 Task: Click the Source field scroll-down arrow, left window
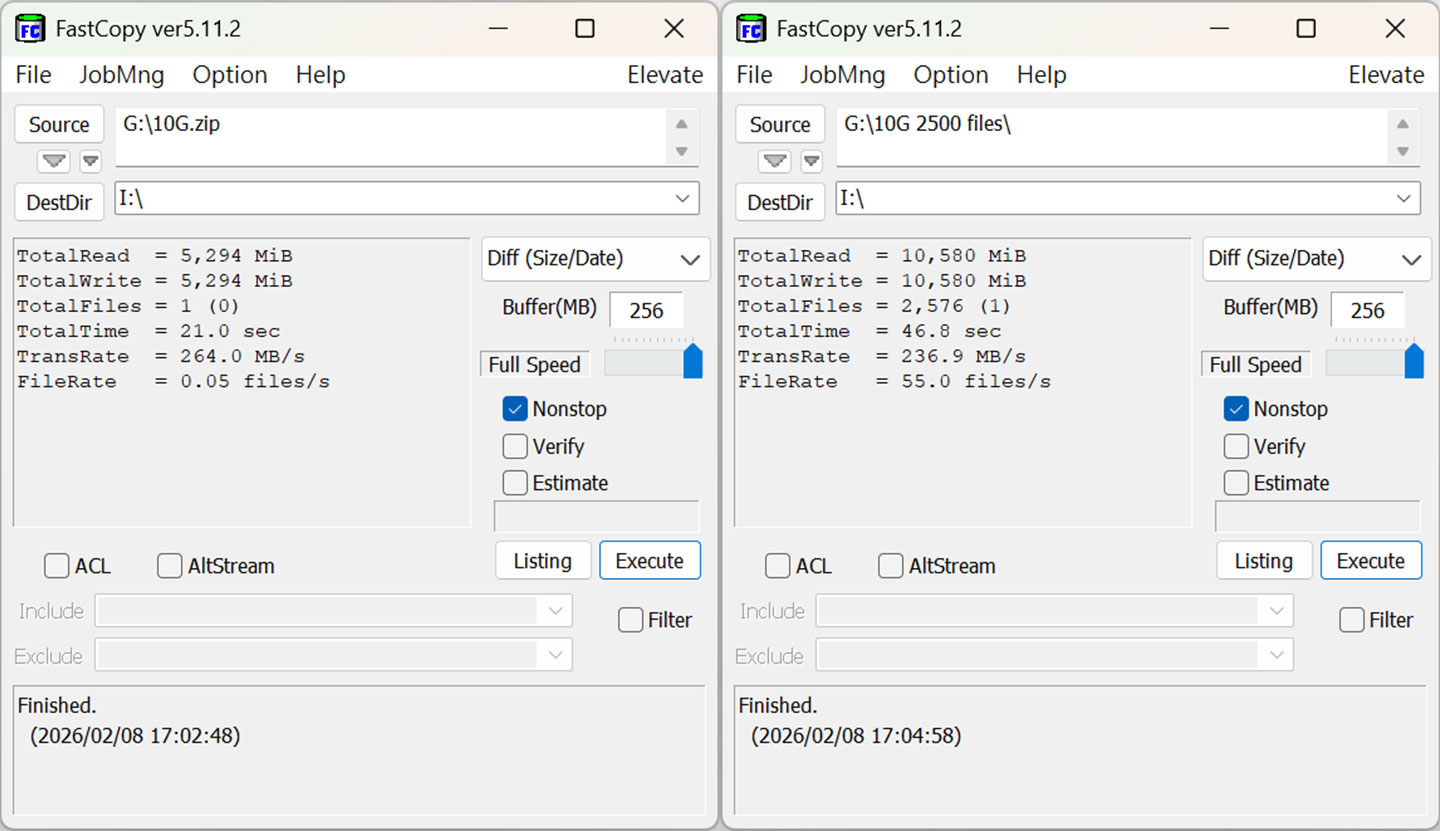681,152
